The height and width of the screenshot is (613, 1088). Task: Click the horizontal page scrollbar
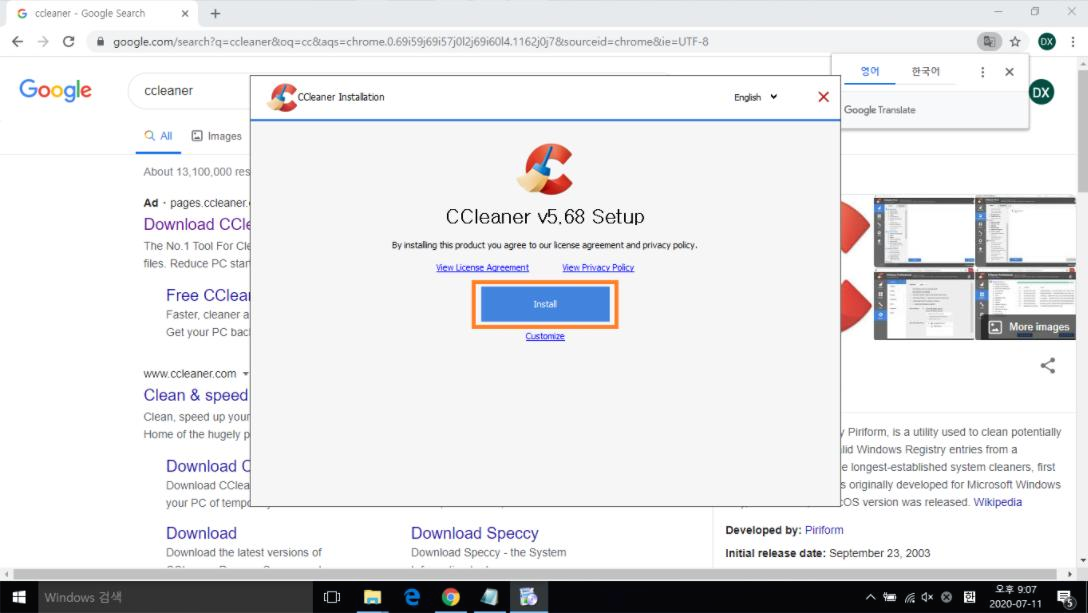click(x=534, y=574)
